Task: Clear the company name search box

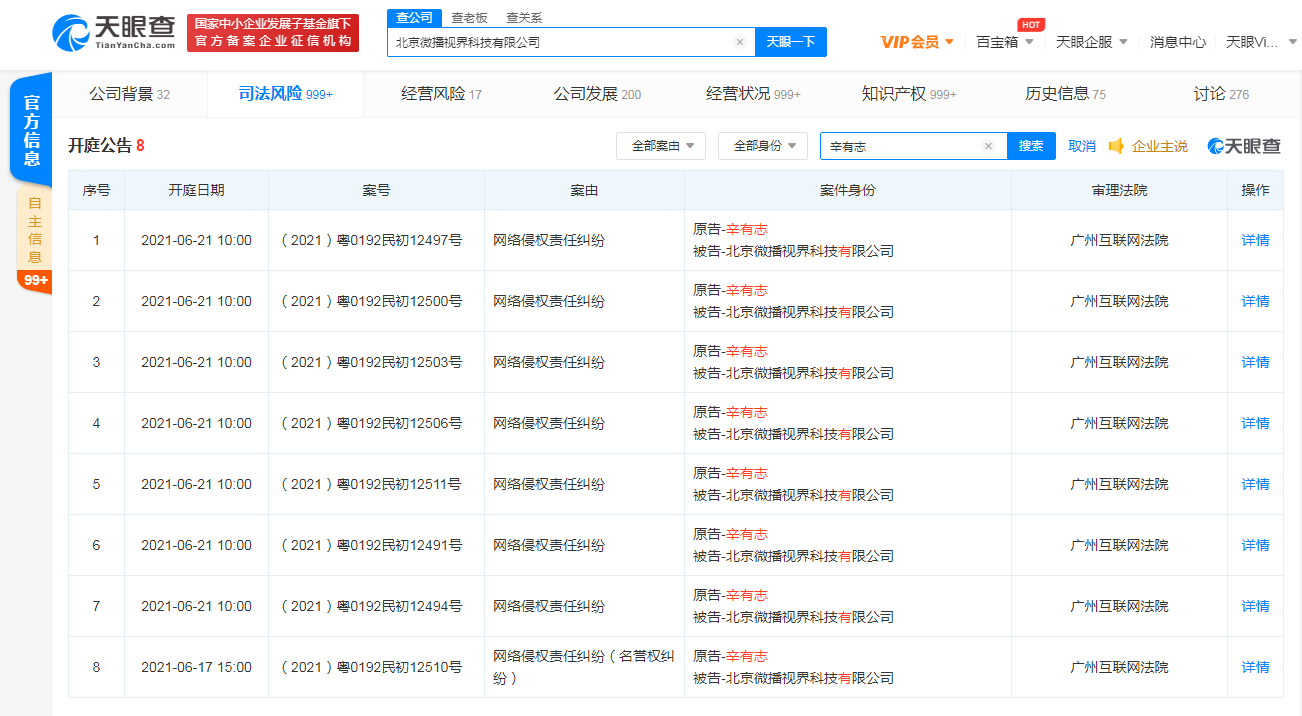Action: (740, 42)
